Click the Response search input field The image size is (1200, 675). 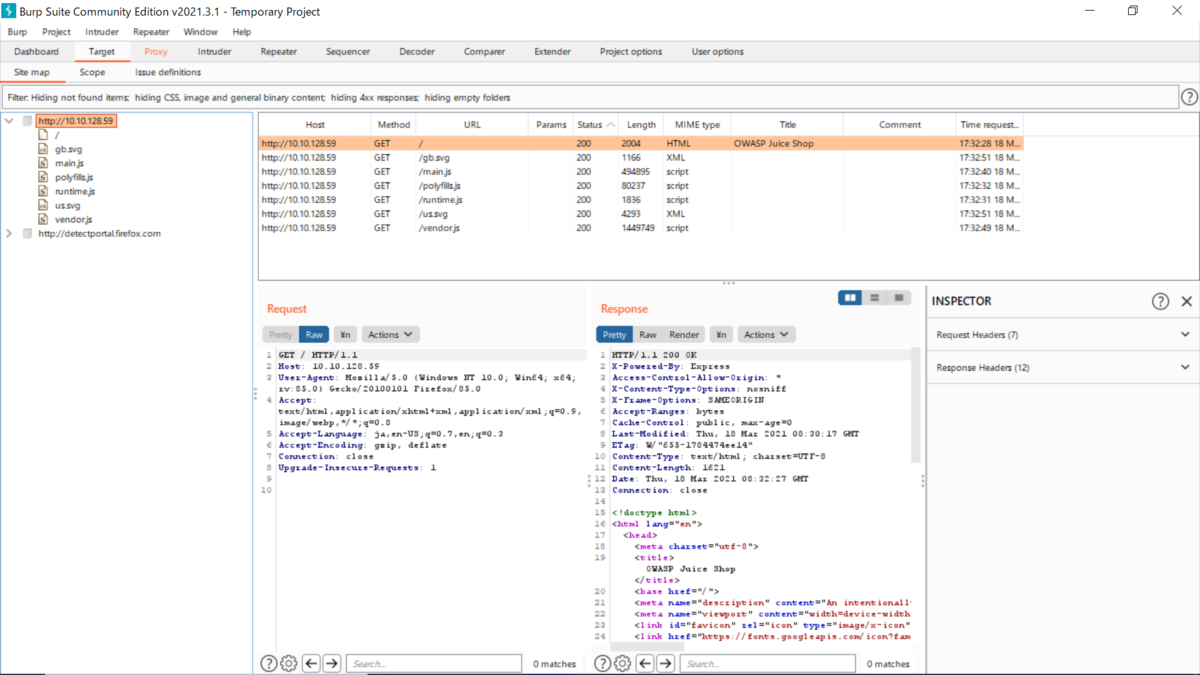pos(767,663)
